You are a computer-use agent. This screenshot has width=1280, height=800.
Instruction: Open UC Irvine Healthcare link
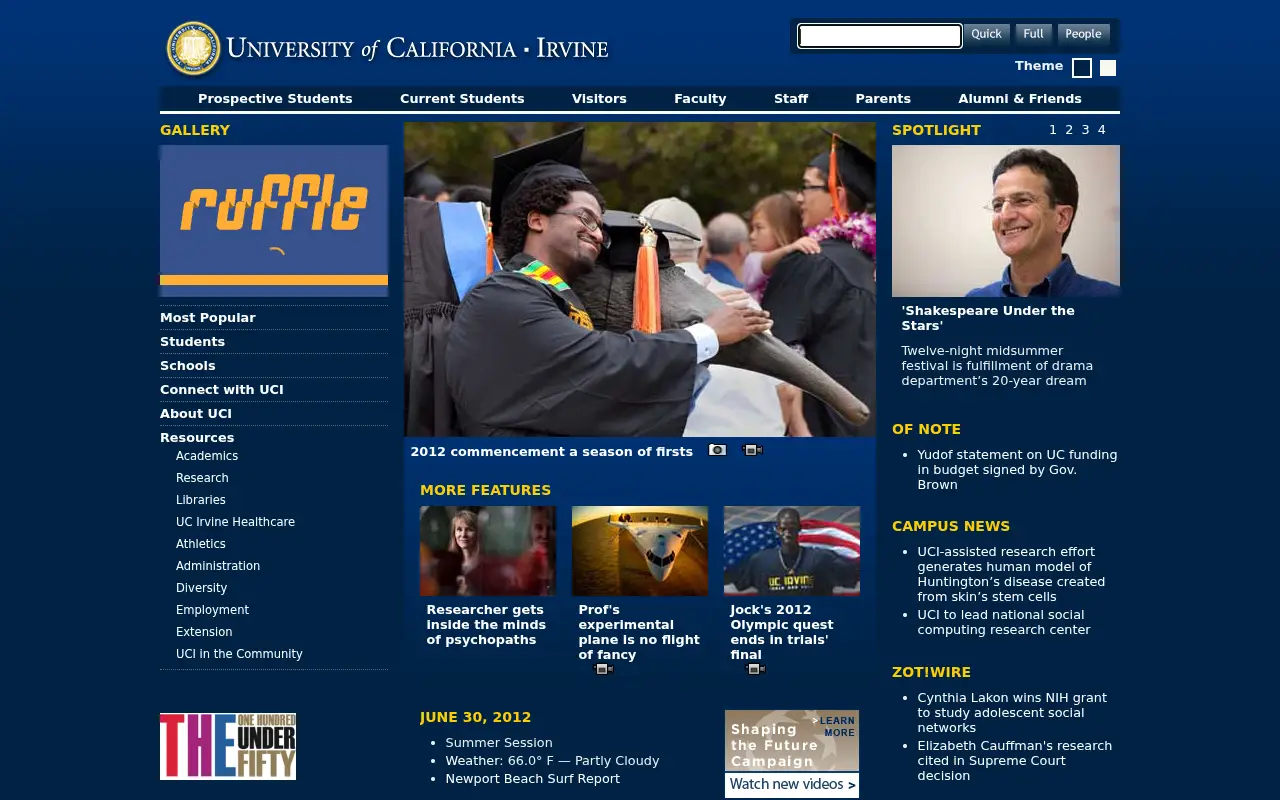click(x=235, y=522)
